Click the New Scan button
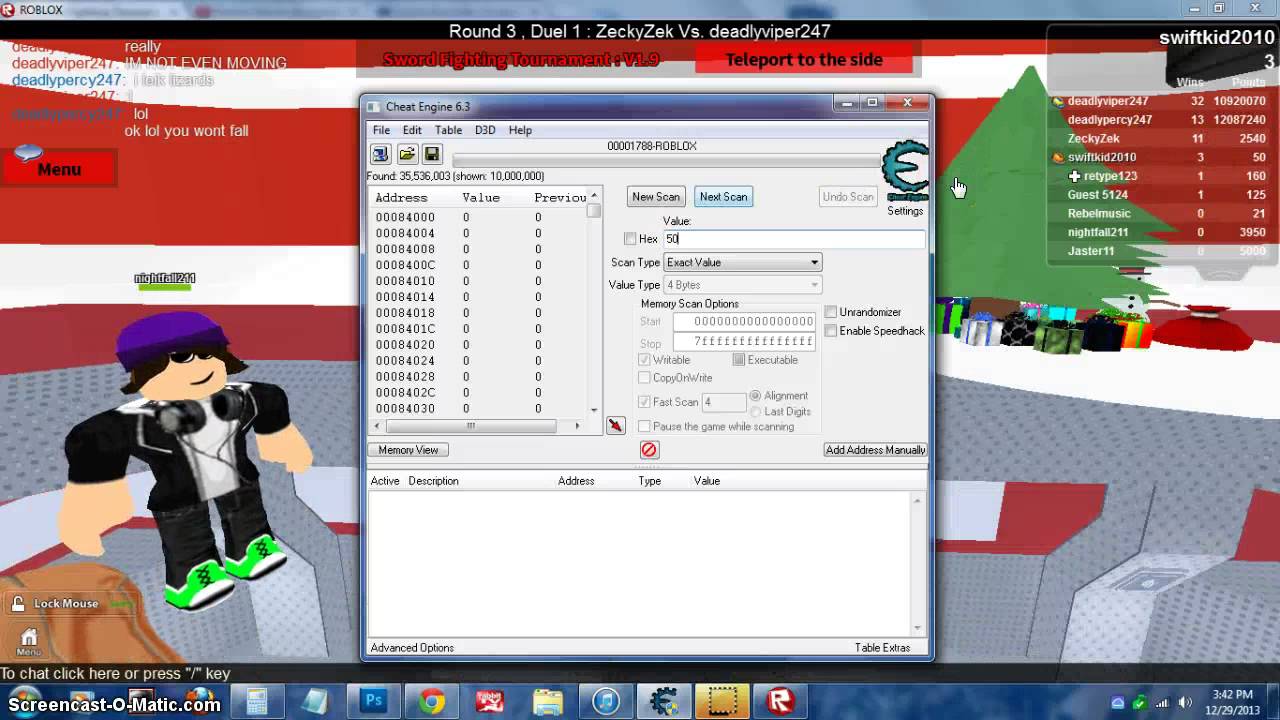Viewport: 1280px width, 720px height. (x=656, y=197)
